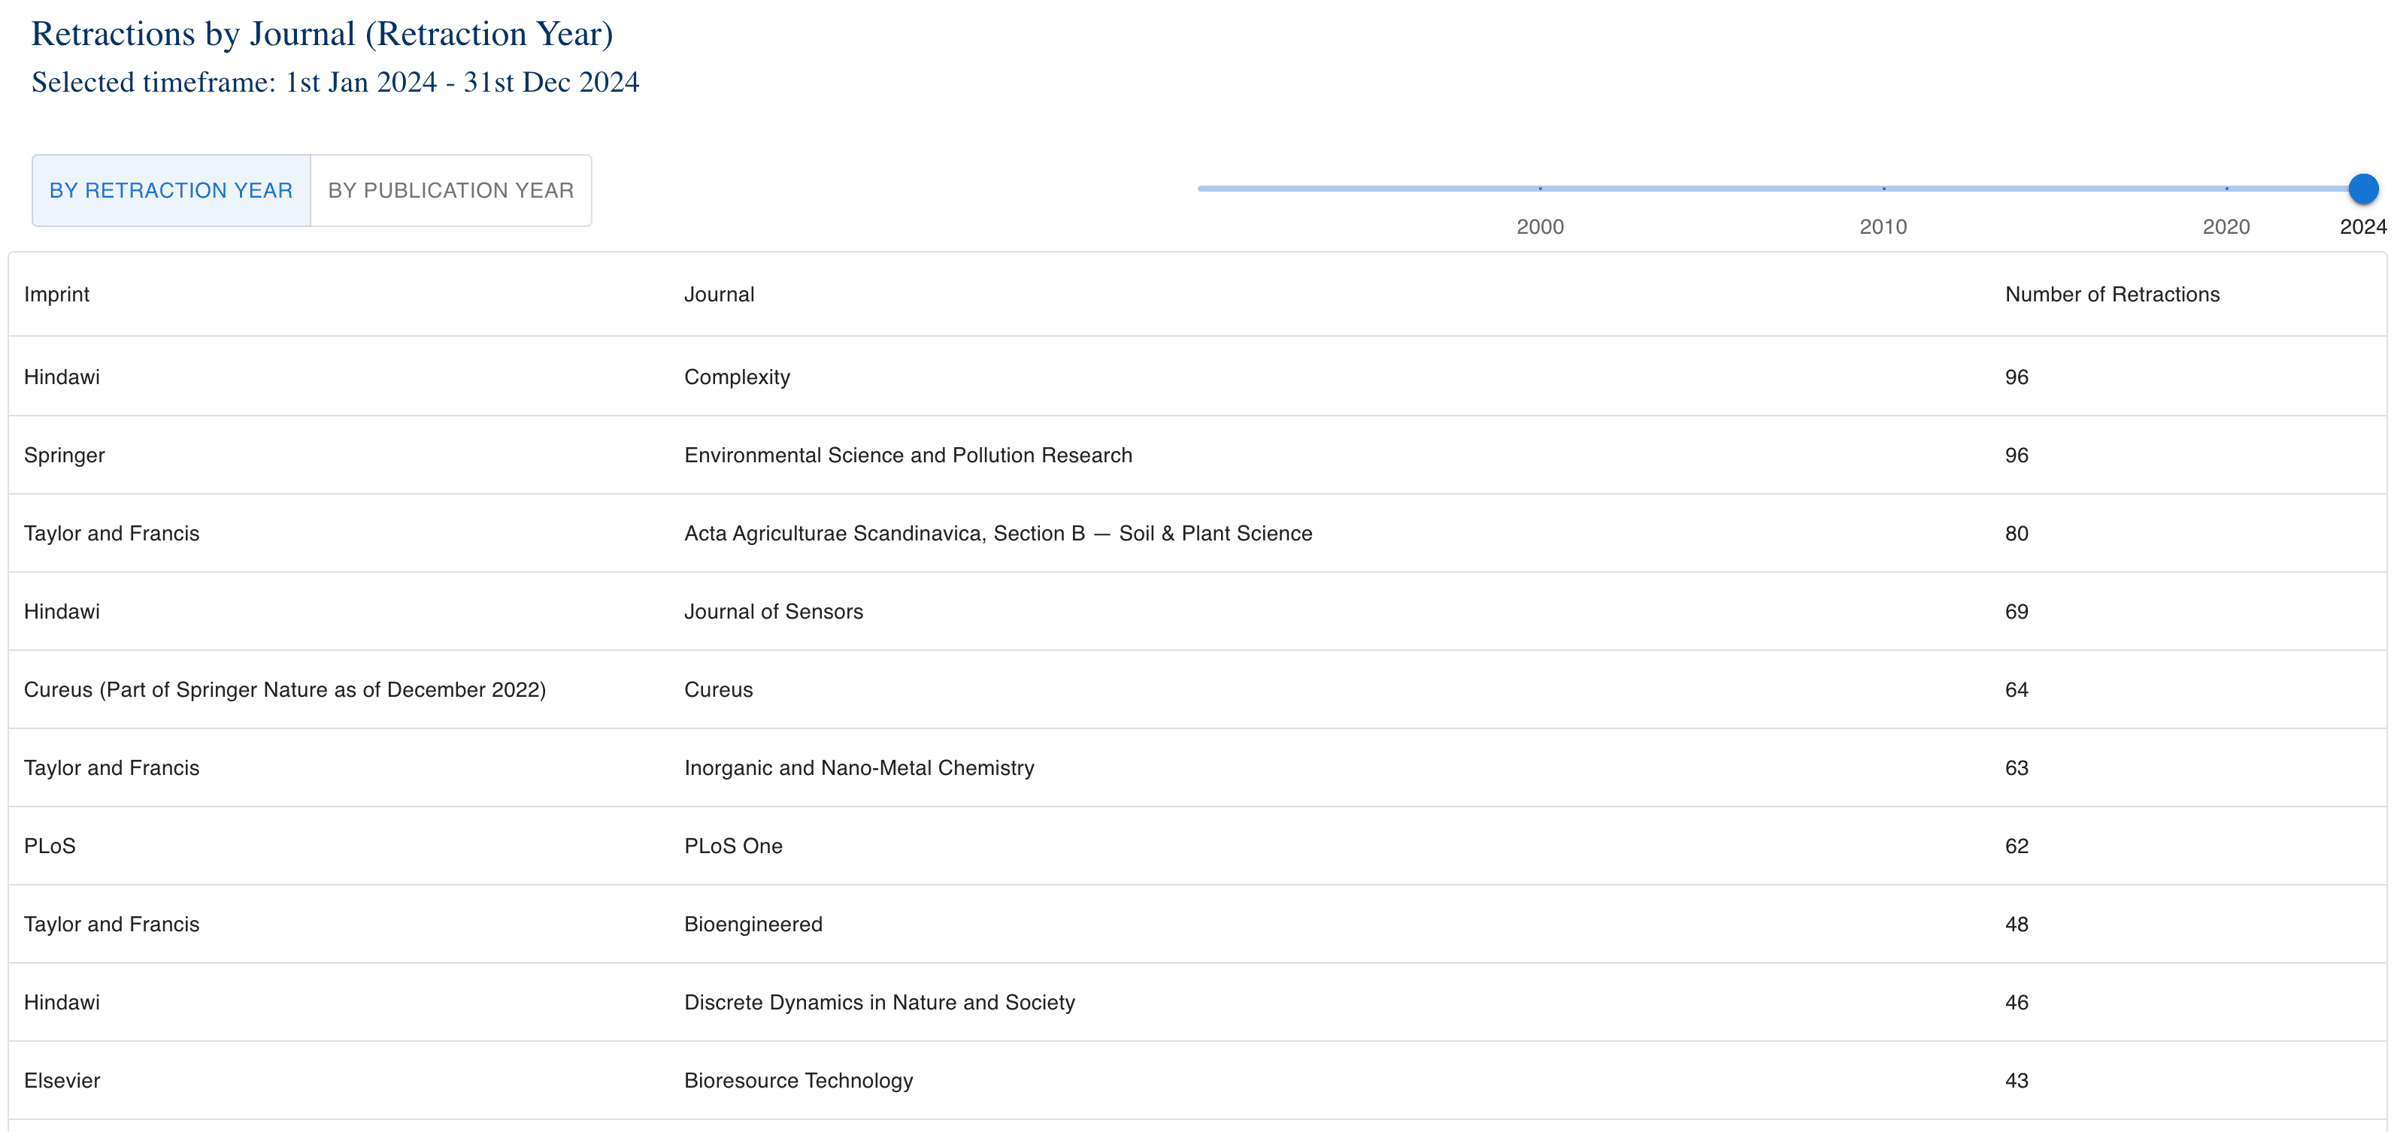Jump to the 2020 tick on timeline
This screenshot has width=2400, height=1132.
pos(2226,188)
